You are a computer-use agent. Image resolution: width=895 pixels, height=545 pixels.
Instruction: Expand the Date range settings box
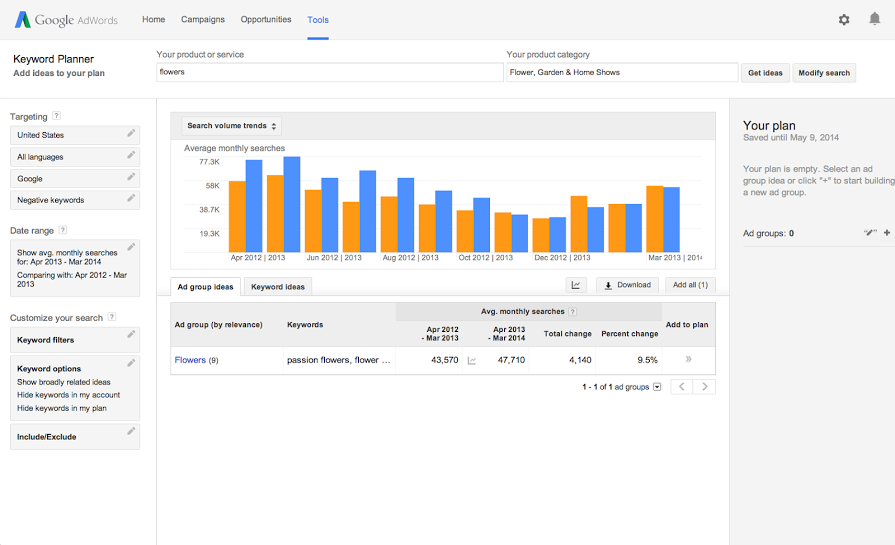point(131,246)
